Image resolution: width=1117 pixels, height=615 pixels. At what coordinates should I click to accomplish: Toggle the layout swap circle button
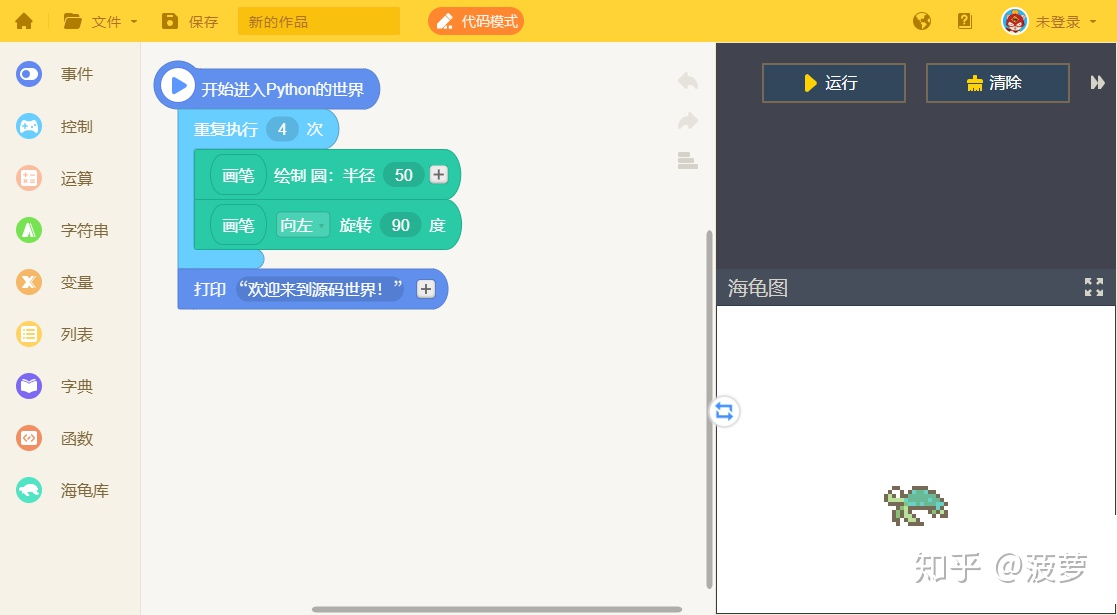coord(724,411)
